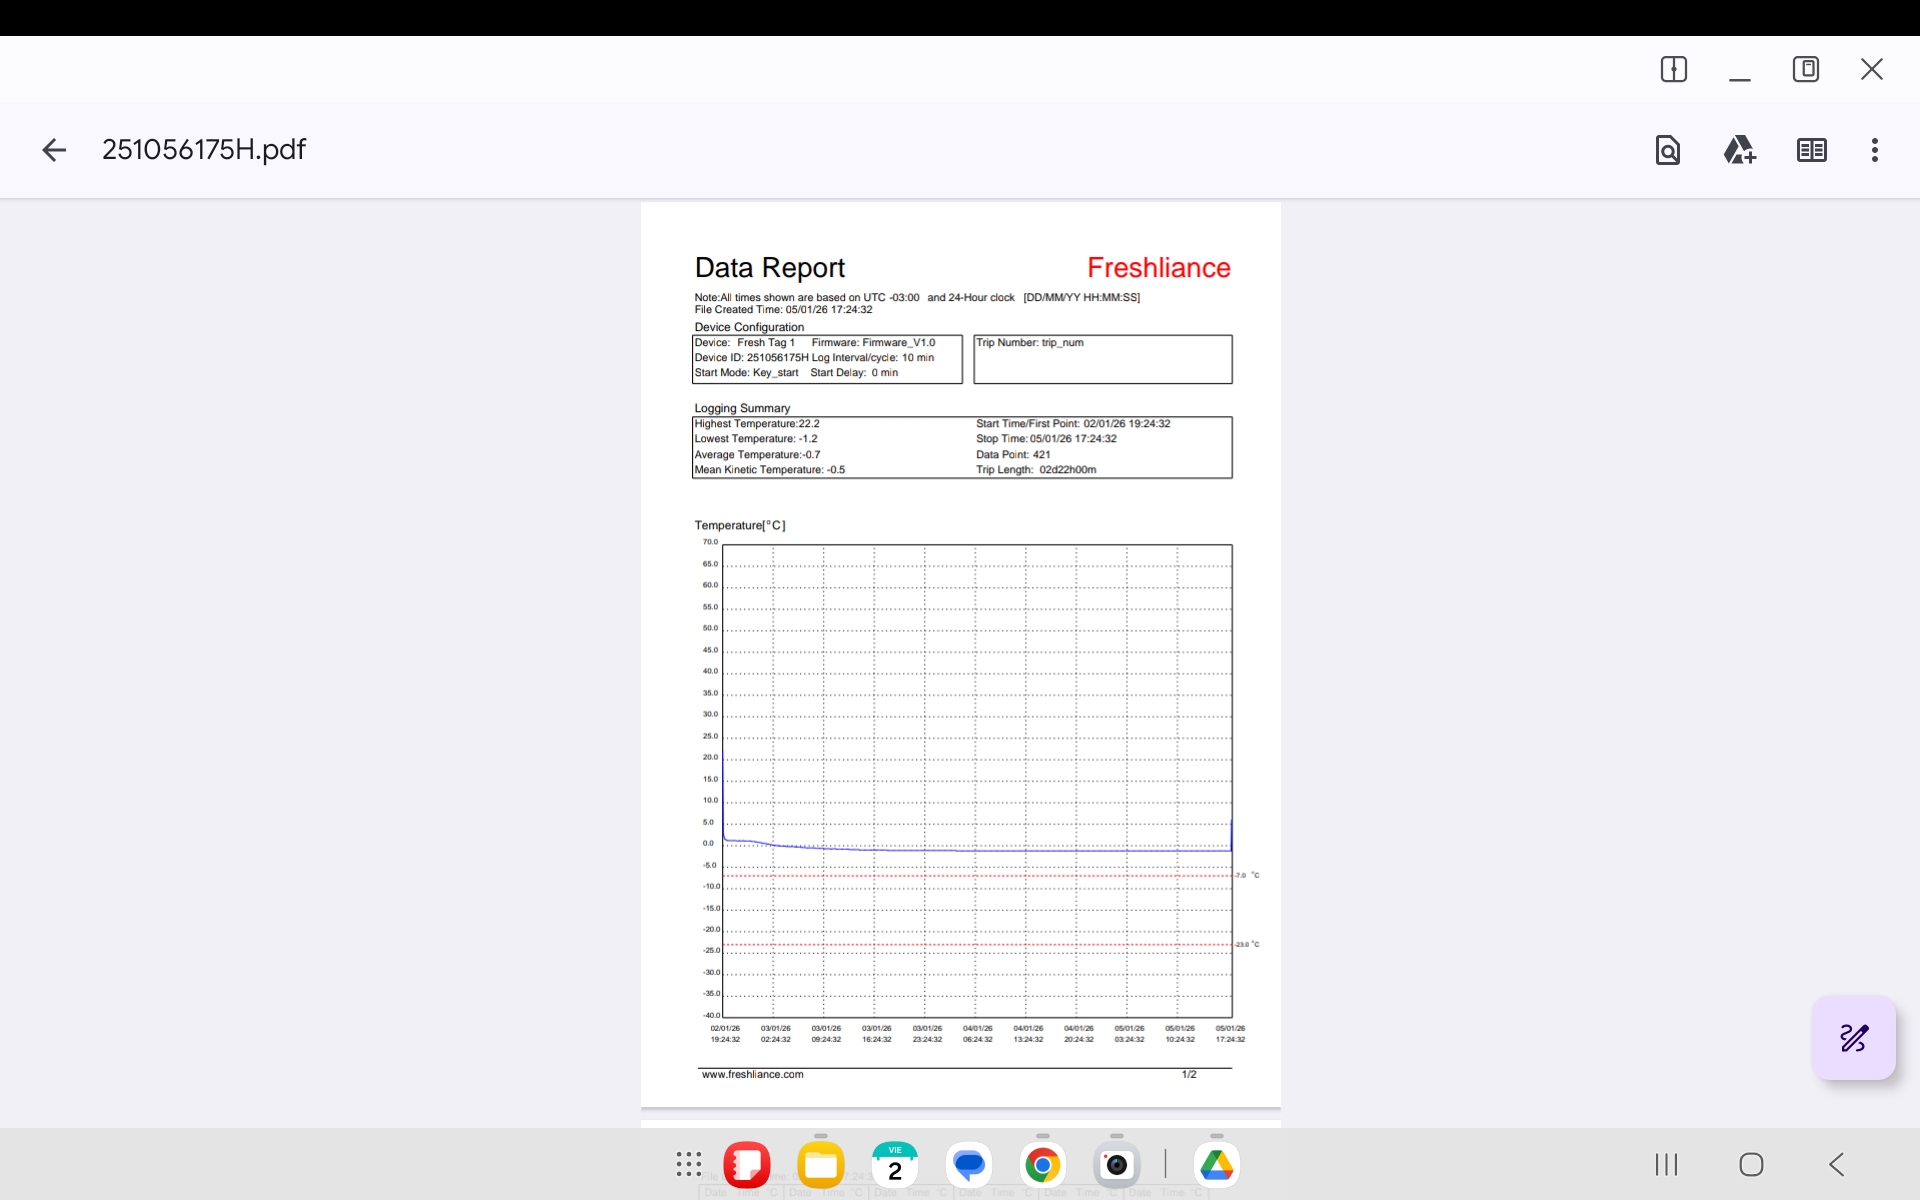The width and height of the screenshot is (1920, 1200).
Task: Go back using the arrow icon
Action: click(54, 150)
